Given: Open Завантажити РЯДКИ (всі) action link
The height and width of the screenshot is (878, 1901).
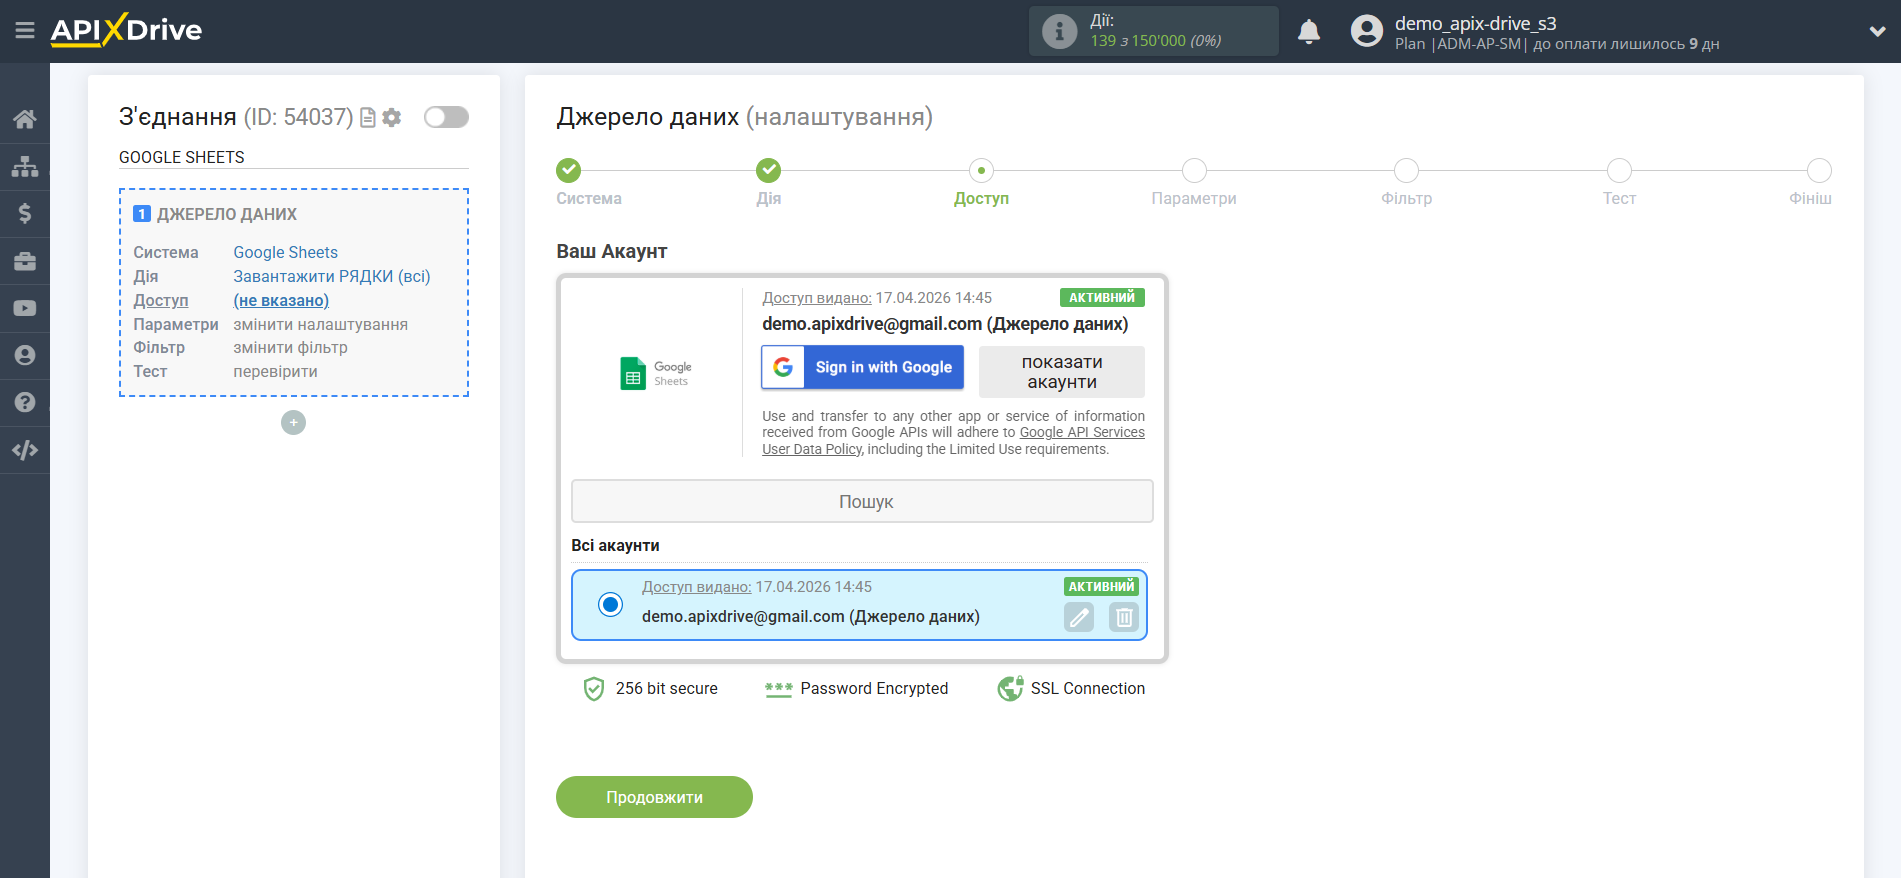Looking at the screenshot, I should pos(331,276).
